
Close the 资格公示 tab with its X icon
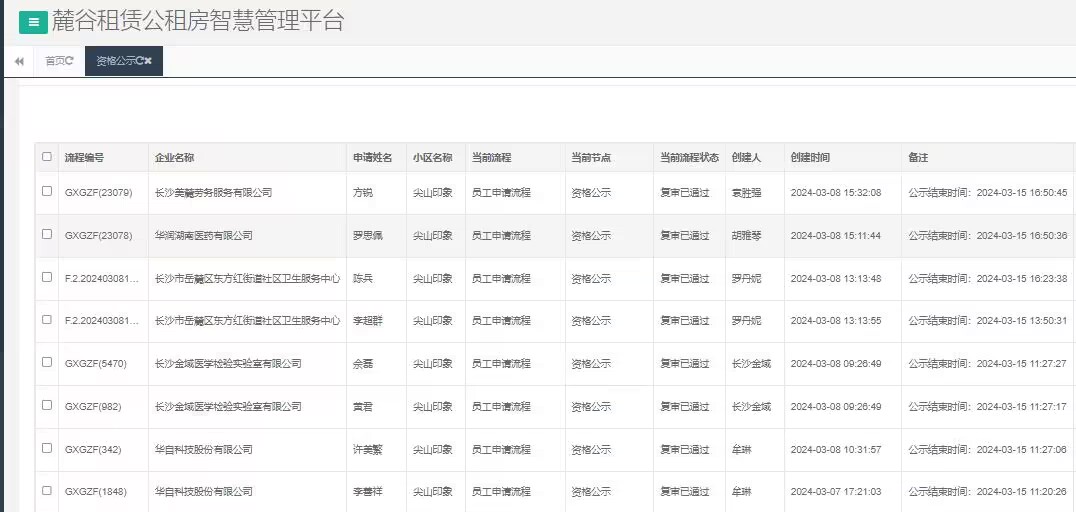tap(148, 62)
